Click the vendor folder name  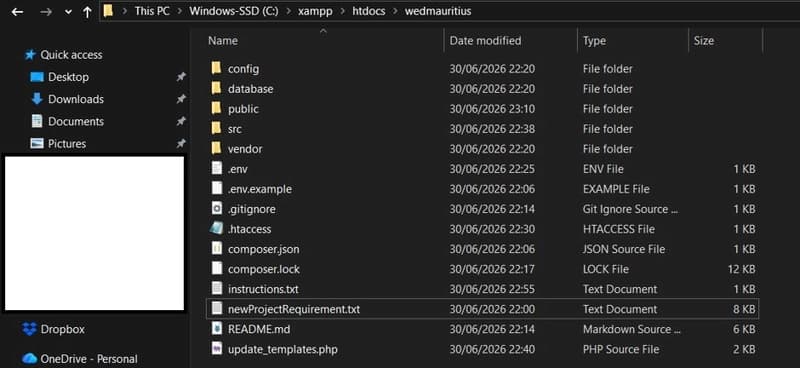coord(245,149)
